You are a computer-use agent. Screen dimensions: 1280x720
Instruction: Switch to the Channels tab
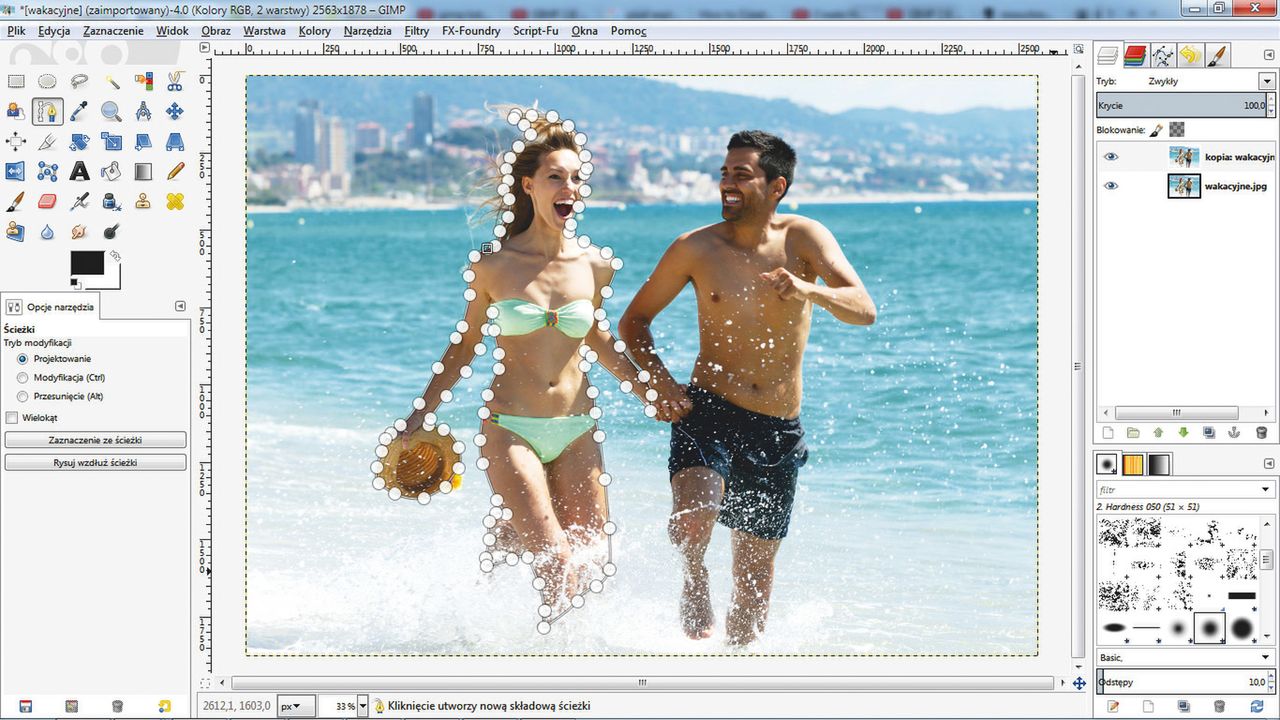tap(1134, 55)
